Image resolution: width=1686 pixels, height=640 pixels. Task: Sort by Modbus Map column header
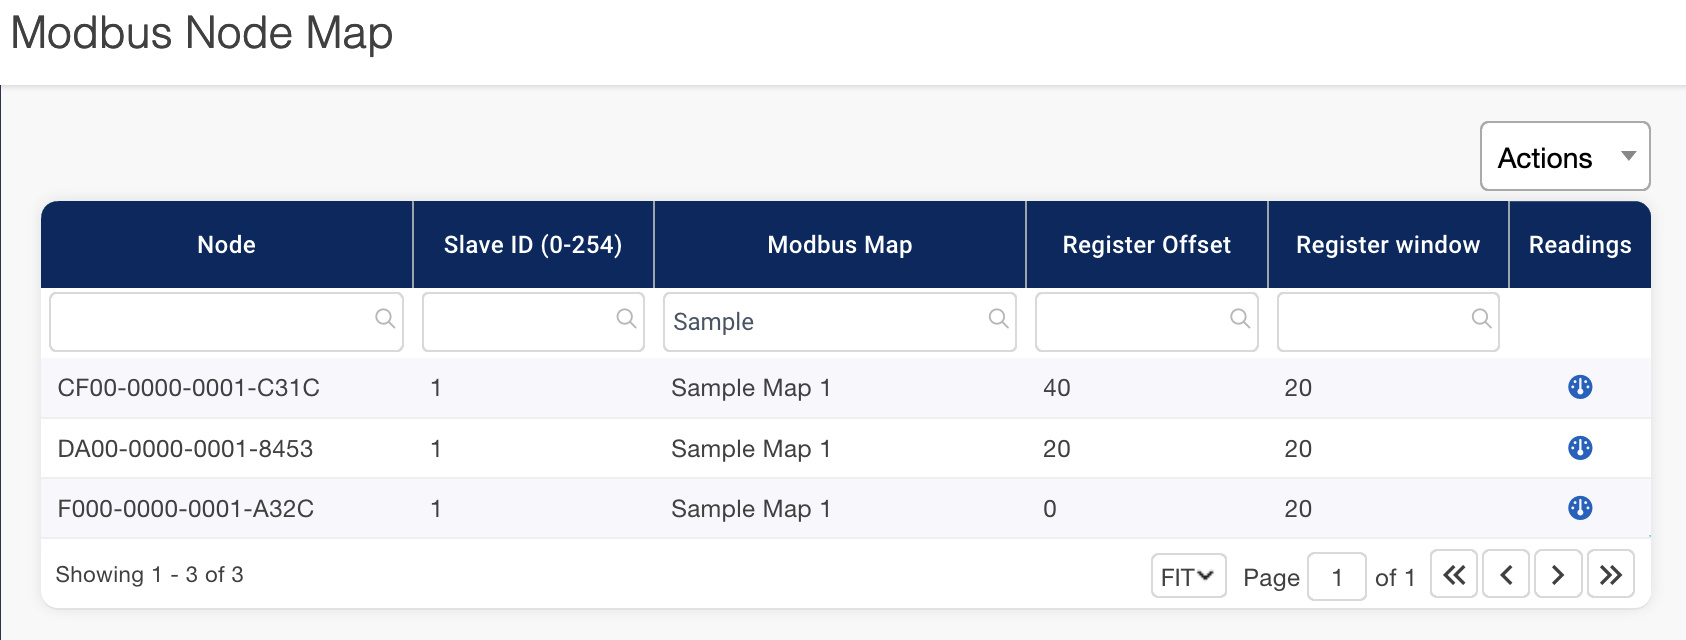tap(839, 245)
